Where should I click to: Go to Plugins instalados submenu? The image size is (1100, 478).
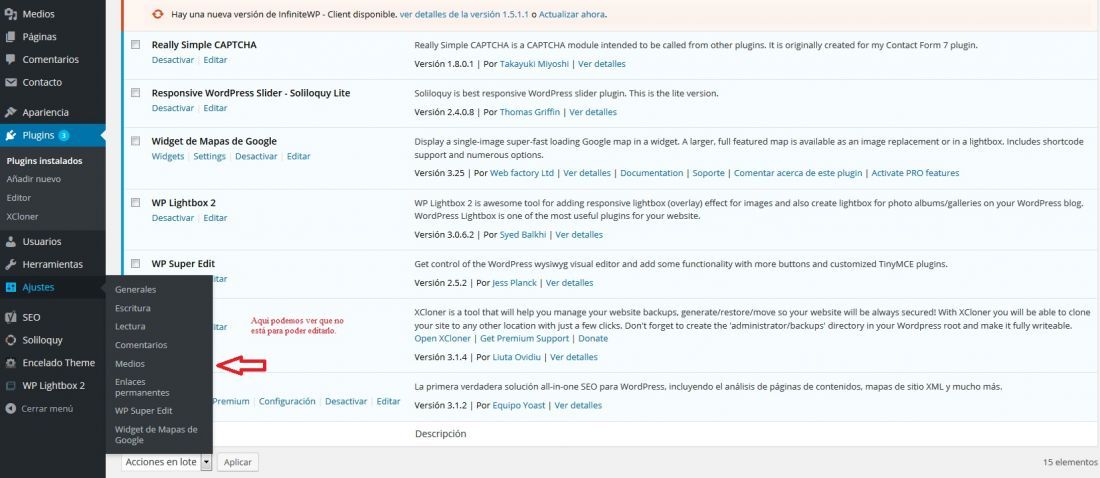point(44,161)
